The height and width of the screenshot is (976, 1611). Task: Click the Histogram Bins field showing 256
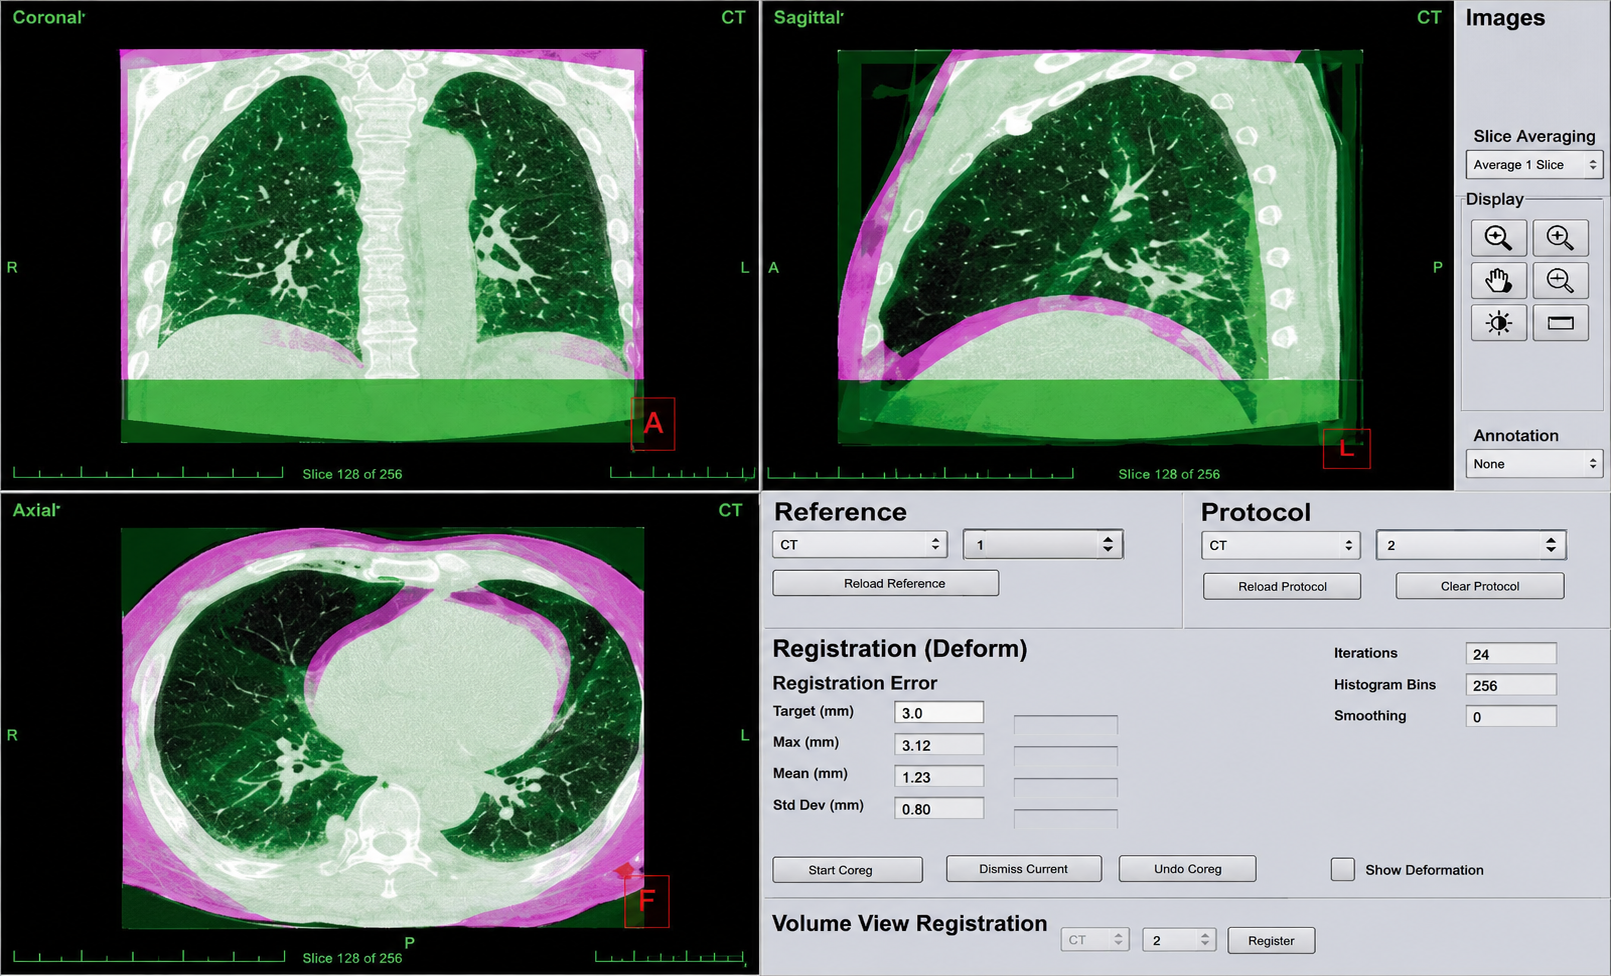[x=1511, y=685]
